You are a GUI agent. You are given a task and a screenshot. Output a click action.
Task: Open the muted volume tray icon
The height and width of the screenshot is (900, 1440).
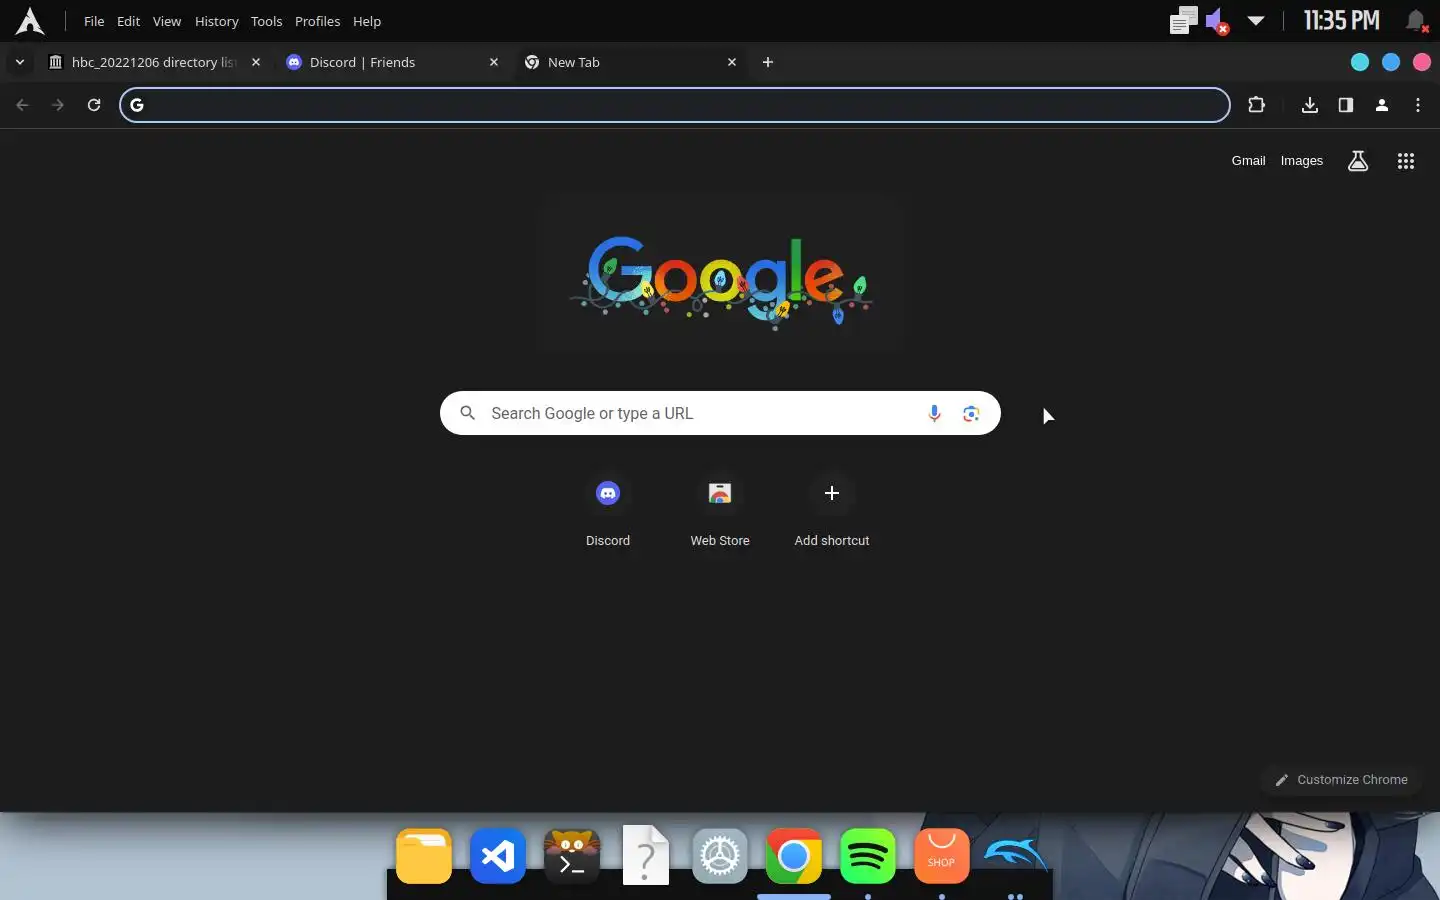[x=1217, y=21]
